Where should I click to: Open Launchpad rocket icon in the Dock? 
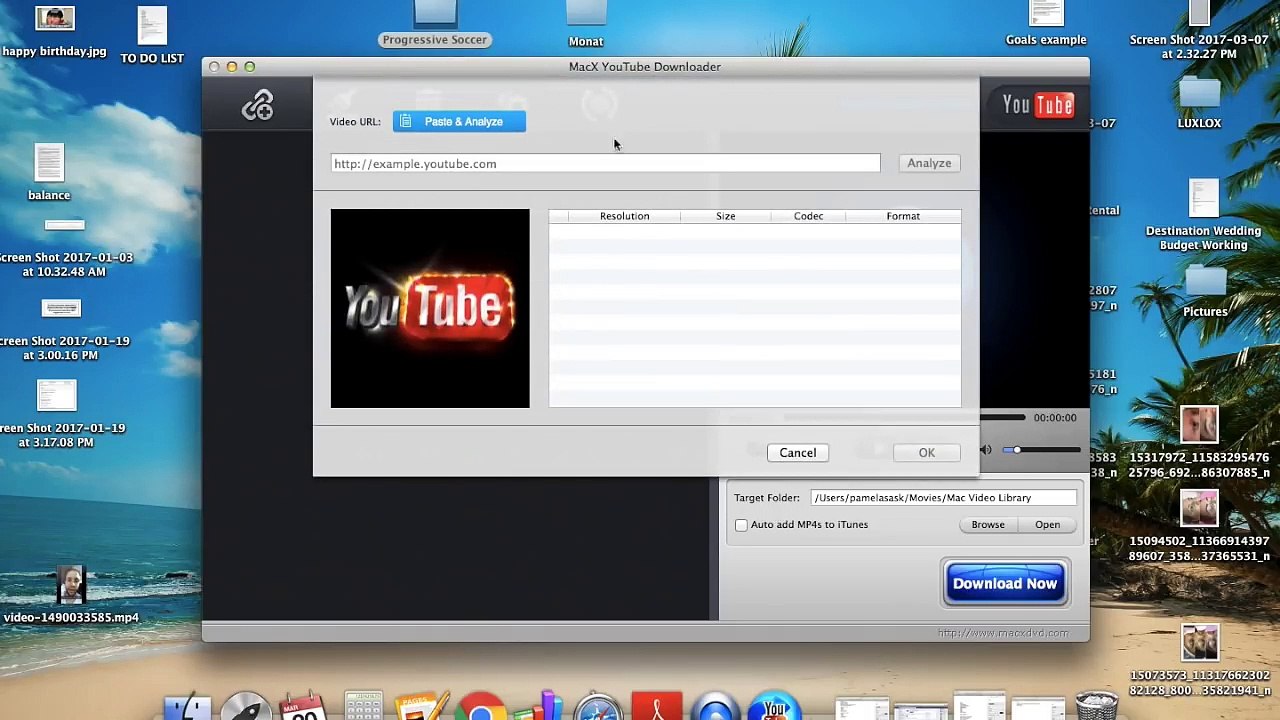point(246,708)
